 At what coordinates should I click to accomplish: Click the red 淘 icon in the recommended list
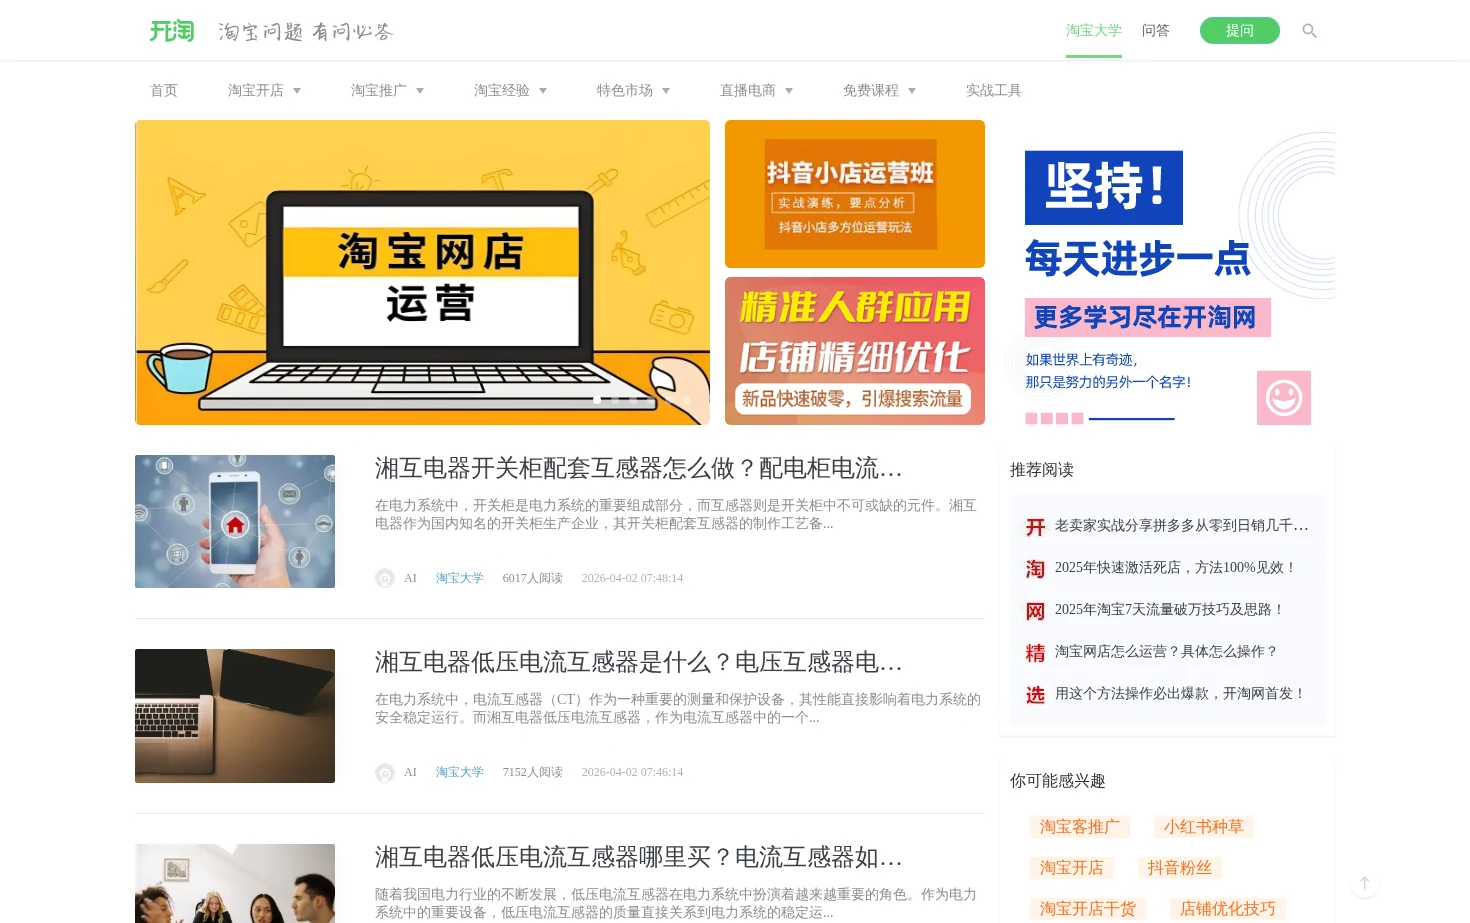click(x=1035, y=569)
